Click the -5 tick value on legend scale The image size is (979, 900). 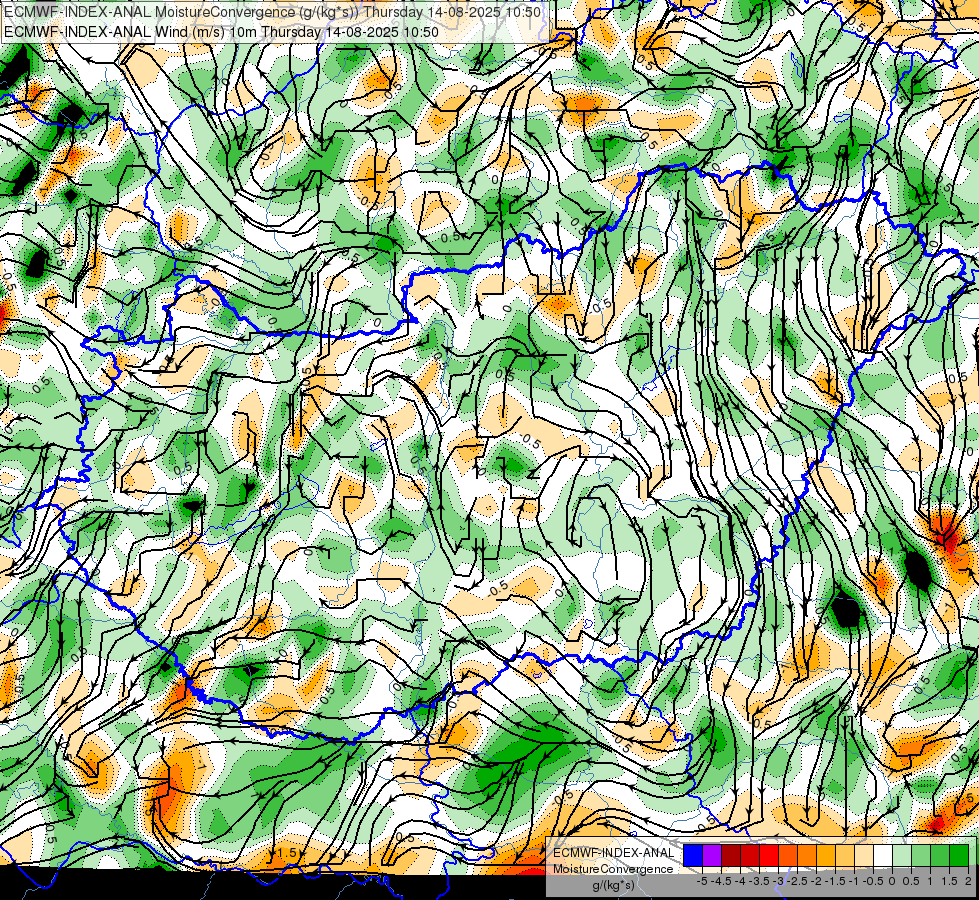(702, 881)
